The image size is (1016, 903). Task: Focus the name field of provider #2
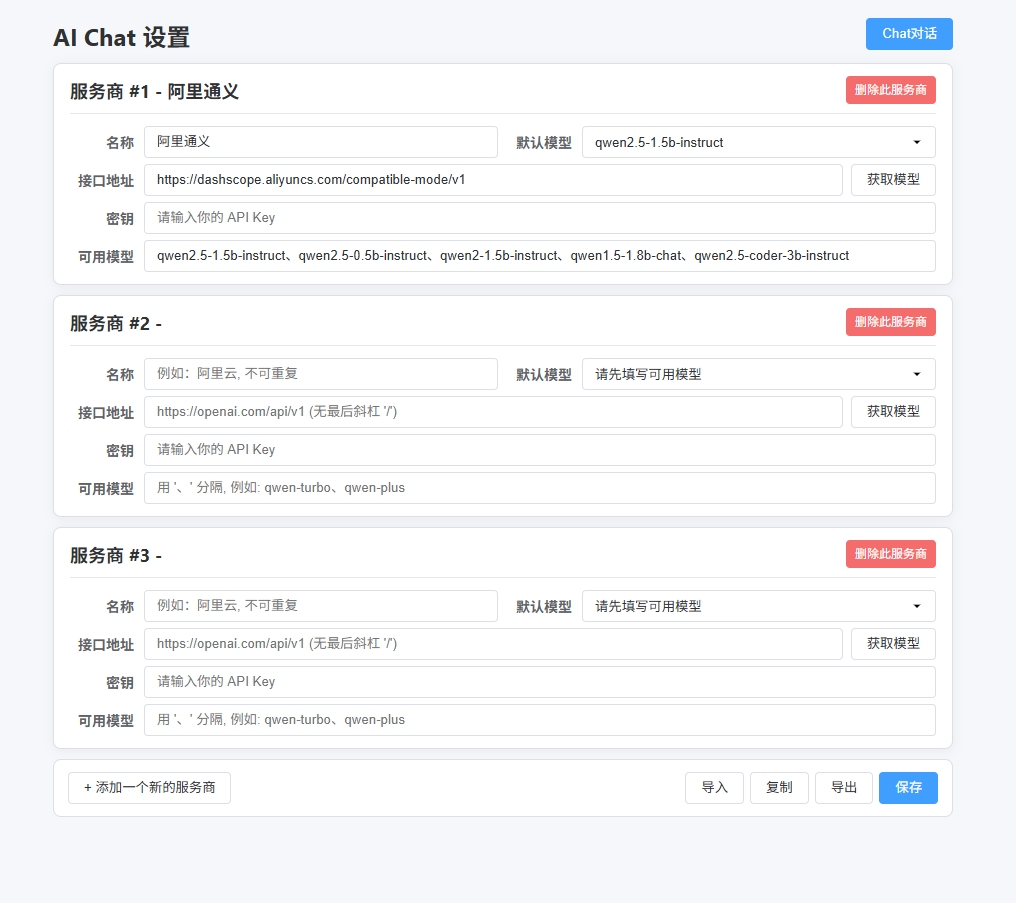point(321,374)
